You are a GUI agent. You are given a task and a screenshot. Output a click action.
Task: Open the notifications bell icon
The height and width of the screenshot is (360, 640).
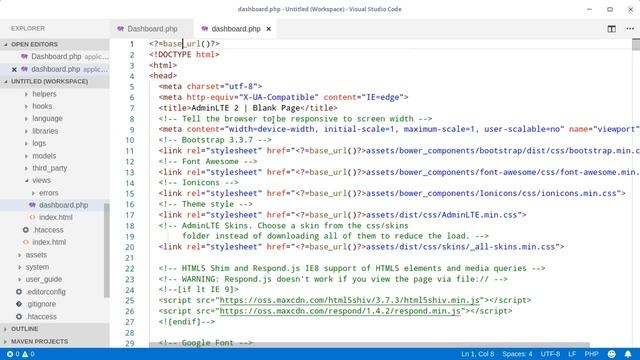tap(628, 354)
